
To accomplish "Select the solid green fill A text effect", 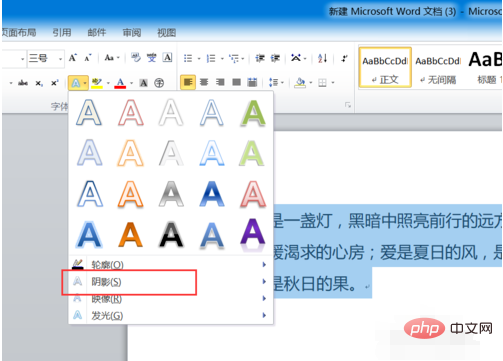I will coord(253,113).
